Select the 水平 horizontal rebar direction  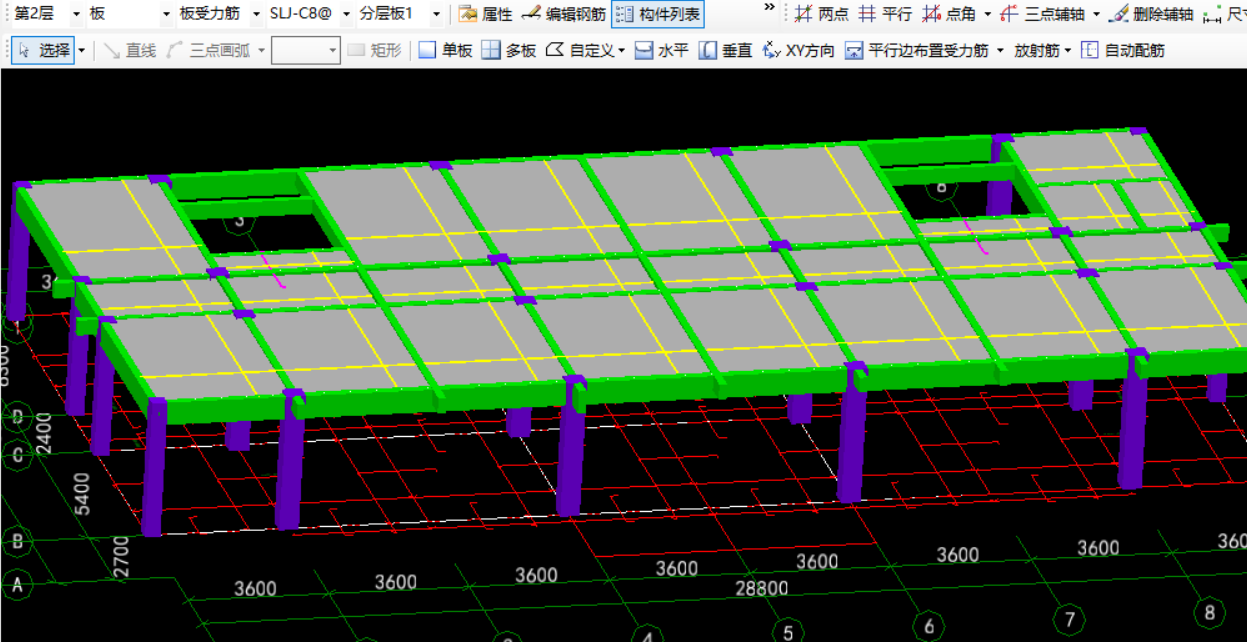[662, 50]
